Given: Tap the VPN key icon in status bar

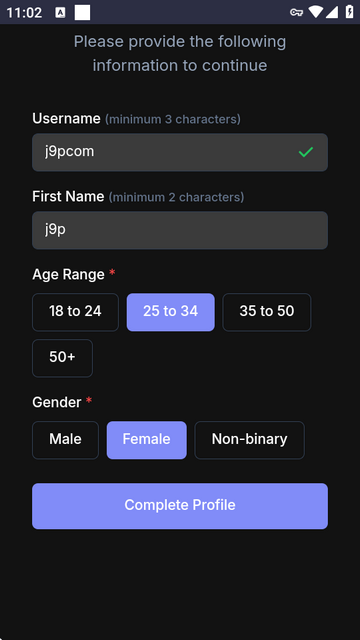Looking at the screenshot, I should click(296, 12).
